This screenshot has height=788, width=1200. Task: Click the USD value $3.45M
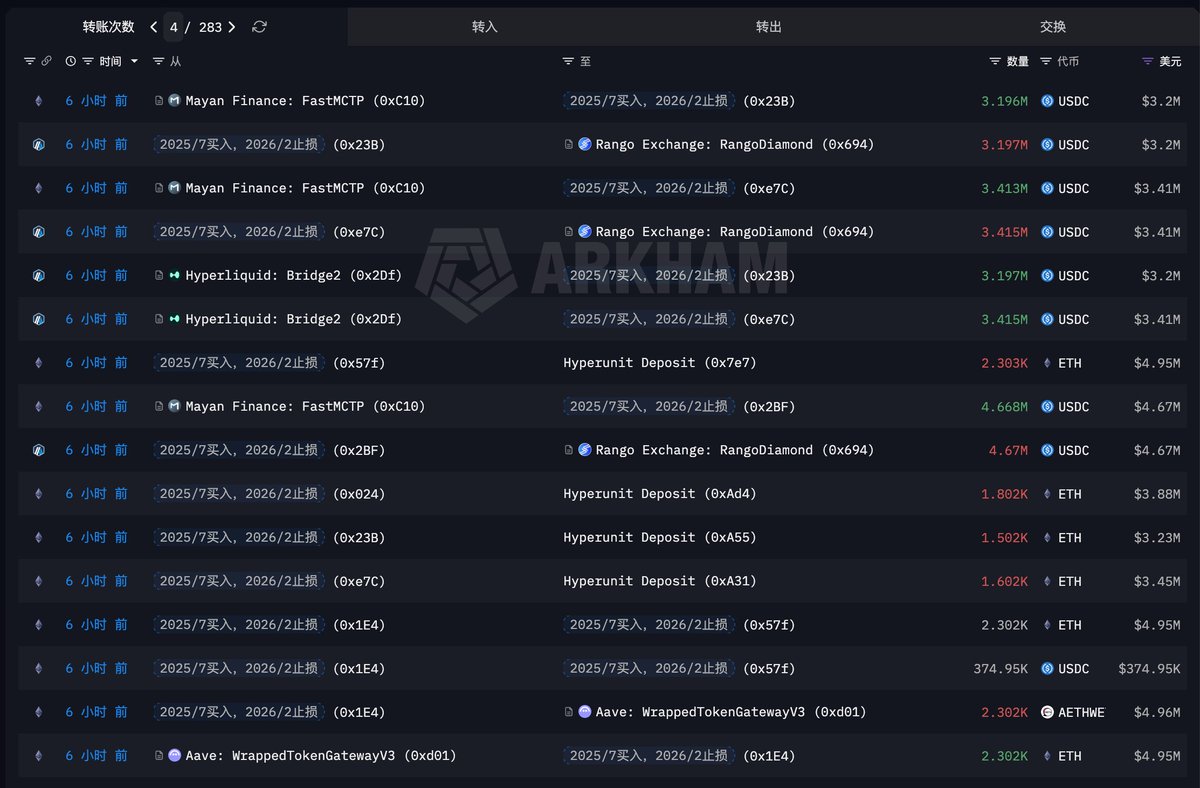coord(1157,581)
